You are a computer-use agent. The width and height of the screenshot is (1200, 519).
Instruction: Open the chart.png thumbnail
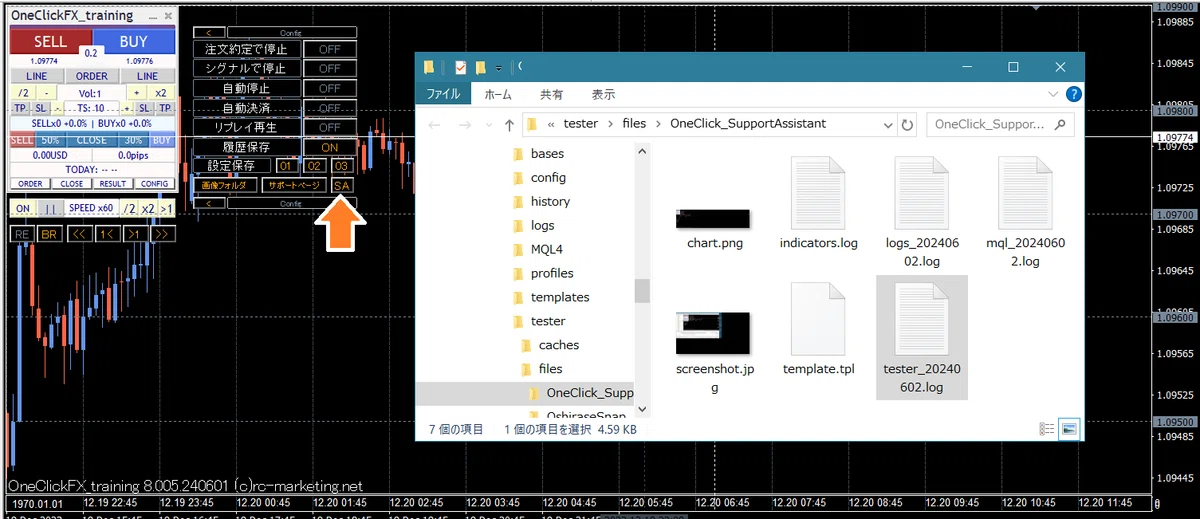tap(713, 218)
